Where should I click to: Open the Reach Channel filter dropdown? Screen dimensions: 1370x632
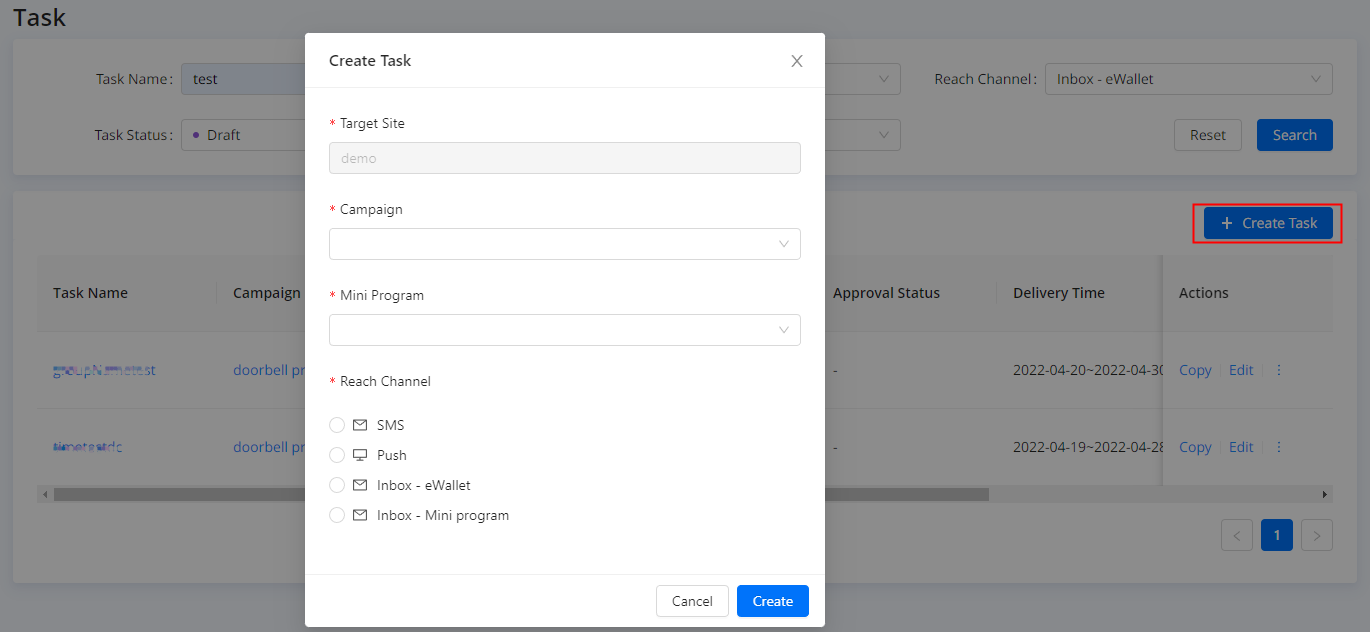pos(1187,79)
